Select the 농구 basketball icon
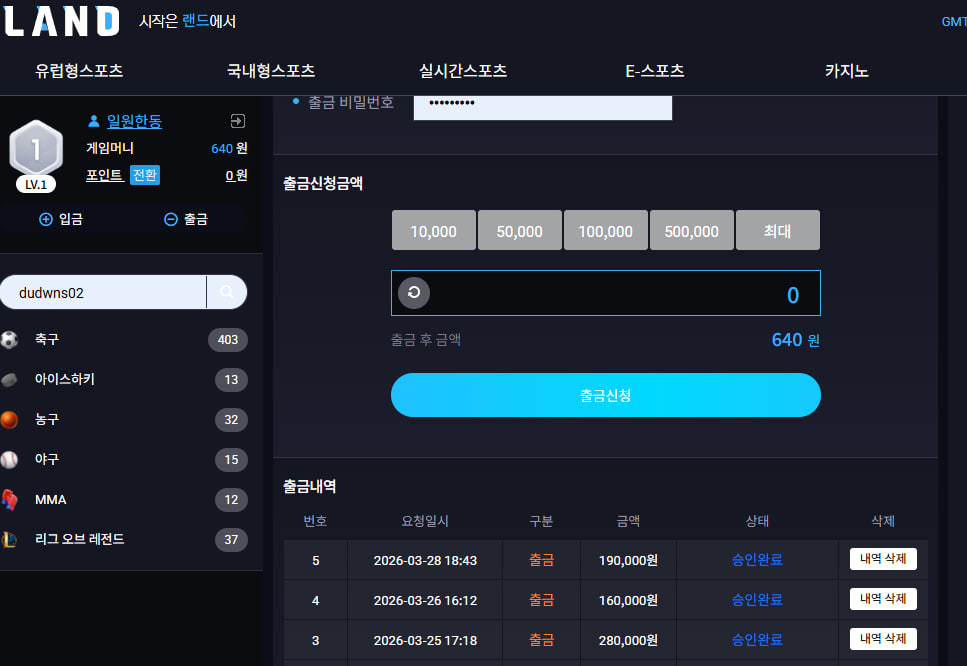Screen dimensions: 967x666 tap(9, 420)
